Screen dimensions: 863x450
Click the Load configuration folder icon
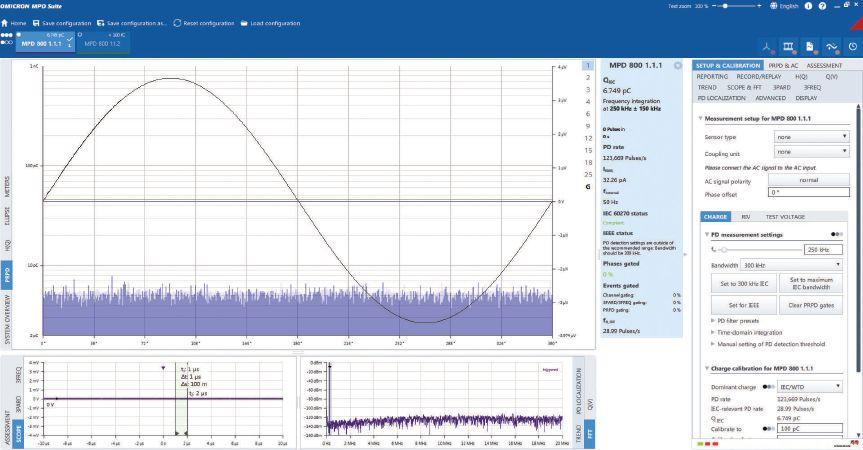244,23
